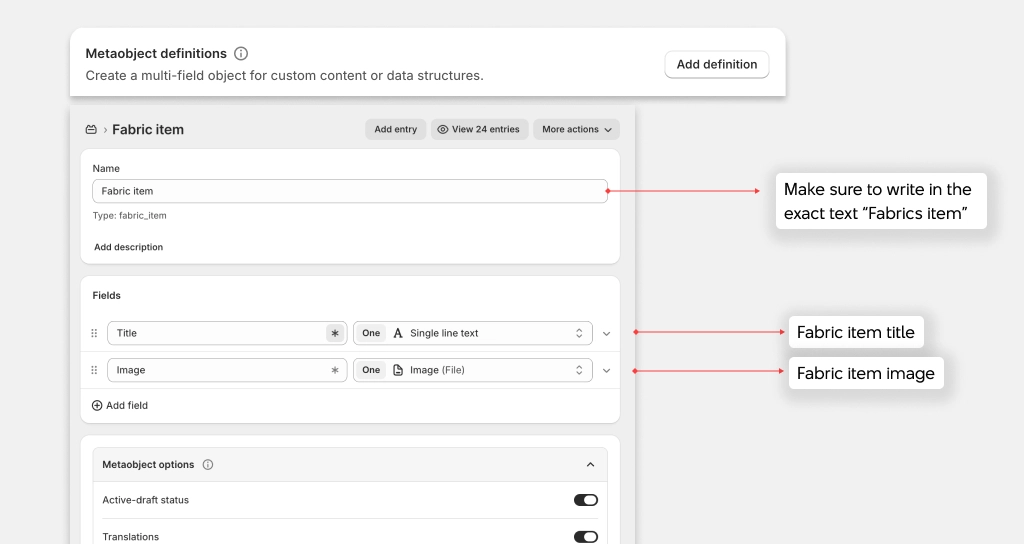The height and width of the screenshot is (544, 1024).
Task: Expand the Image field row chevron
Action: pos(607,371)
